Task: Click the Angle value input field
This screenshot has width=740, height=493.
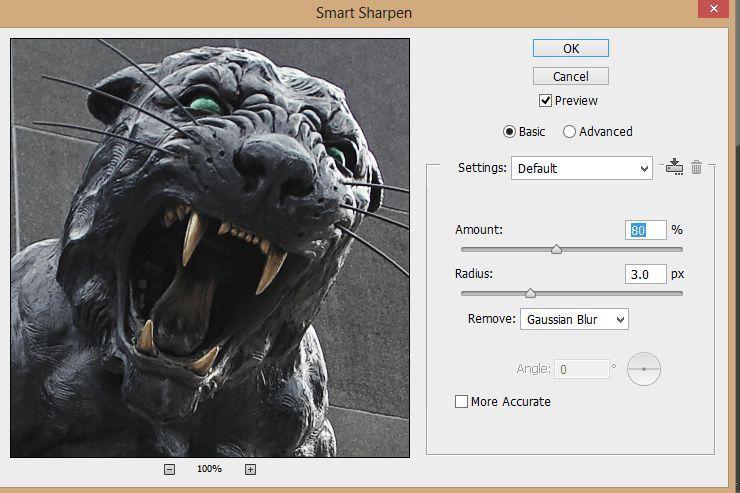Action: (582, 369)
